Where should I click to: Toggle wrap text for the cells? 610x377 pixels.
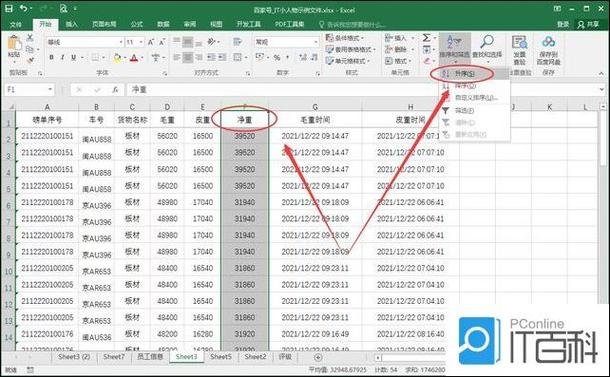click(237, 42)
